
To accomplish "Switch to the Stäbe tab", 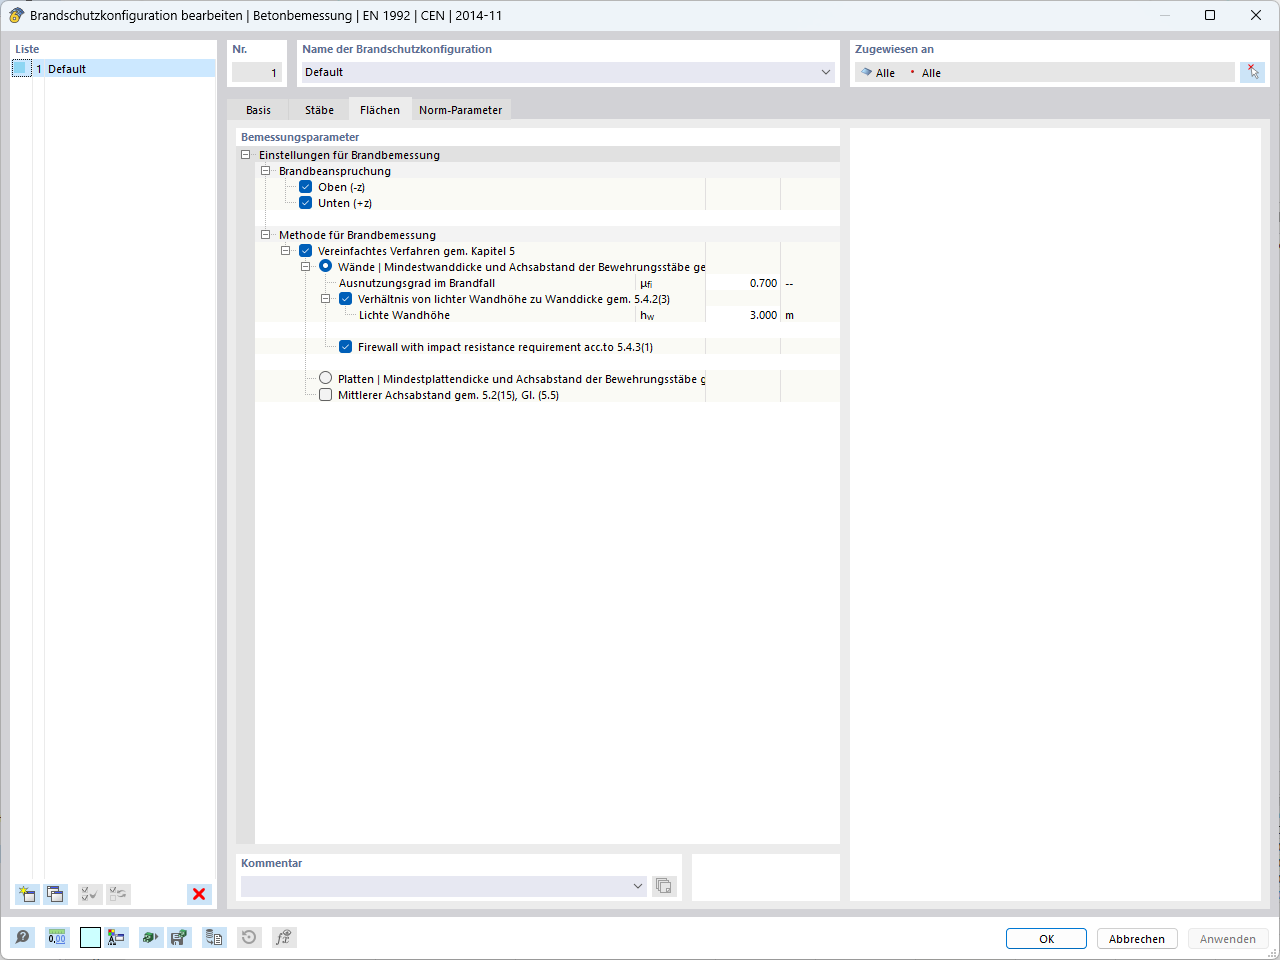I will point(319,110).
